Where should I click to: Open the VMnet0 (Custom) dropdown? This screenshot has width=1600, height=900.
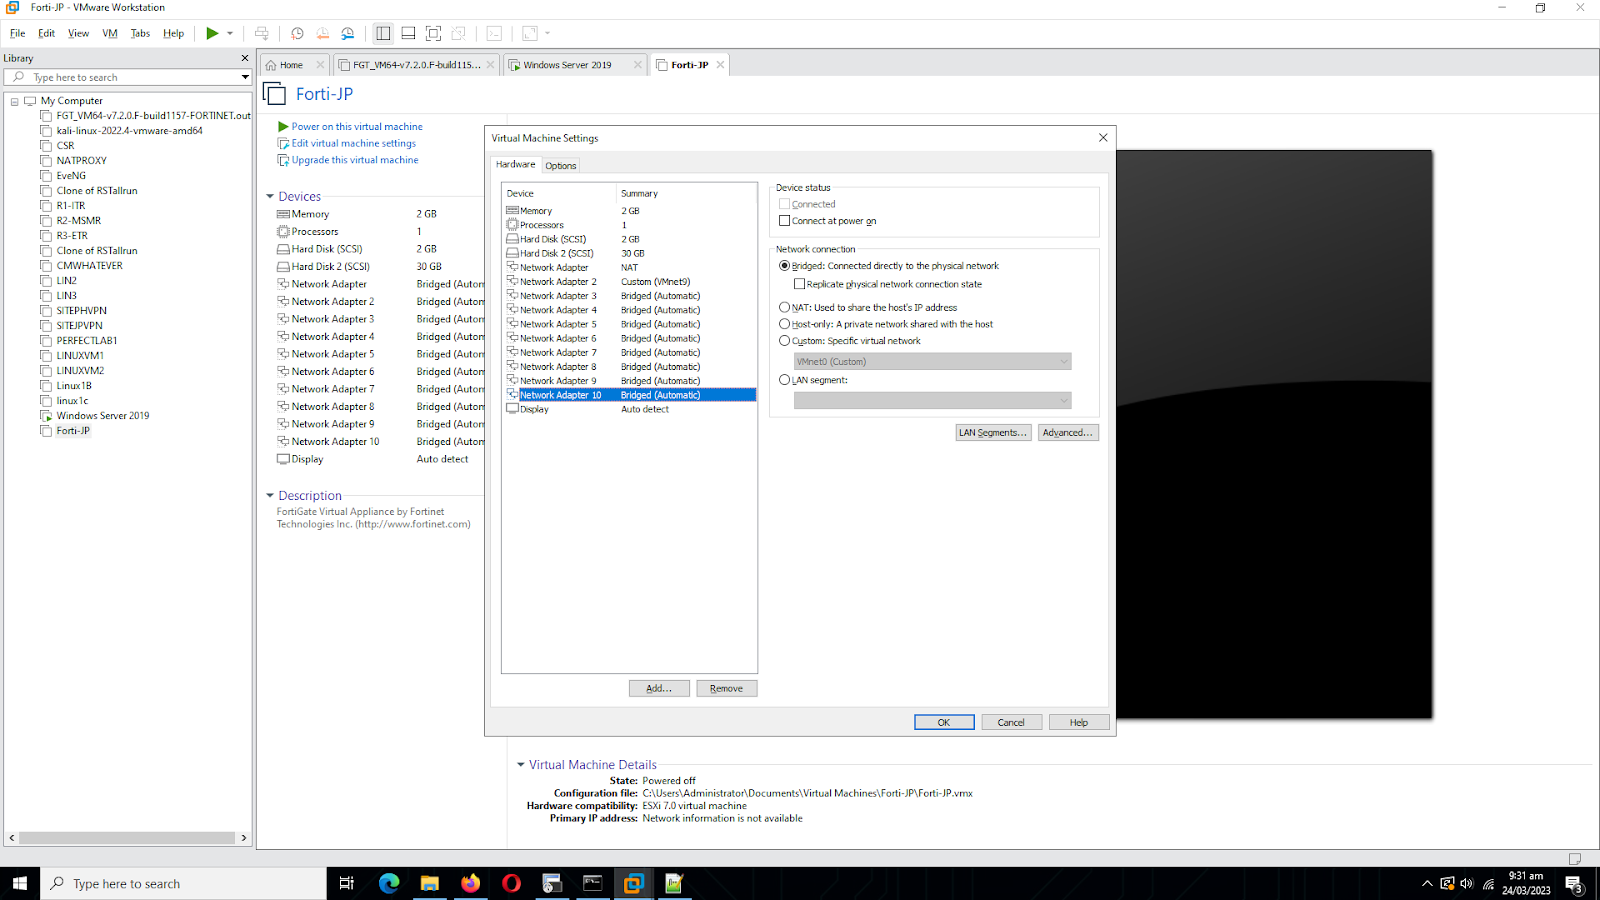[932, 362]
